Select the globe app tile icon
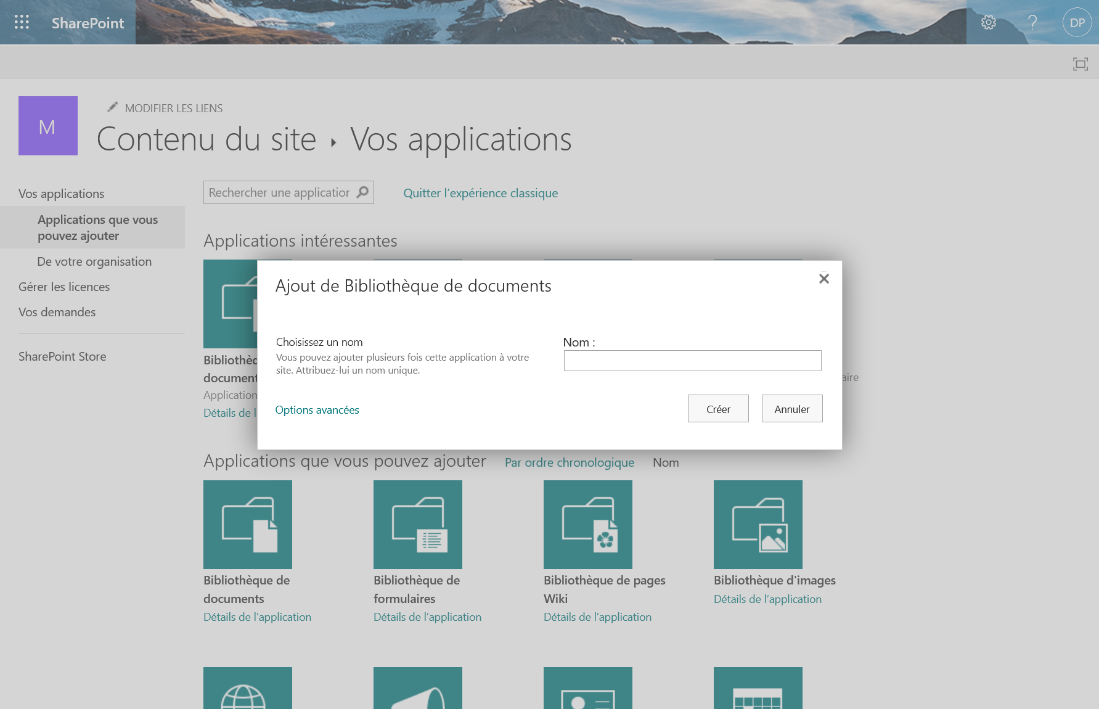 pos(247,688)
